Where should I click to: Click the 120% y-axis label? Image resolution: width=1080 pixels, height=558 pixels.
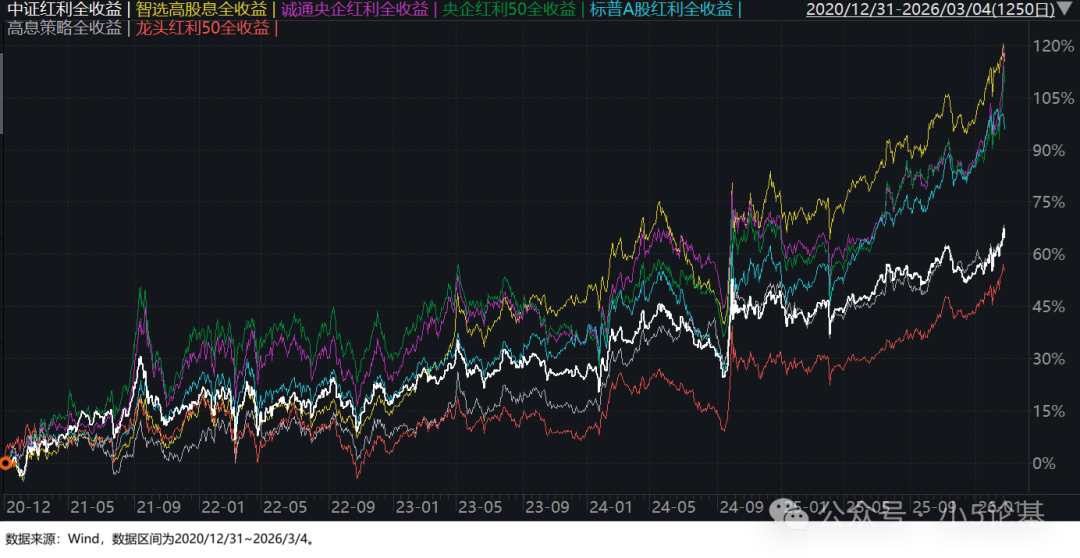point(1053,46)
